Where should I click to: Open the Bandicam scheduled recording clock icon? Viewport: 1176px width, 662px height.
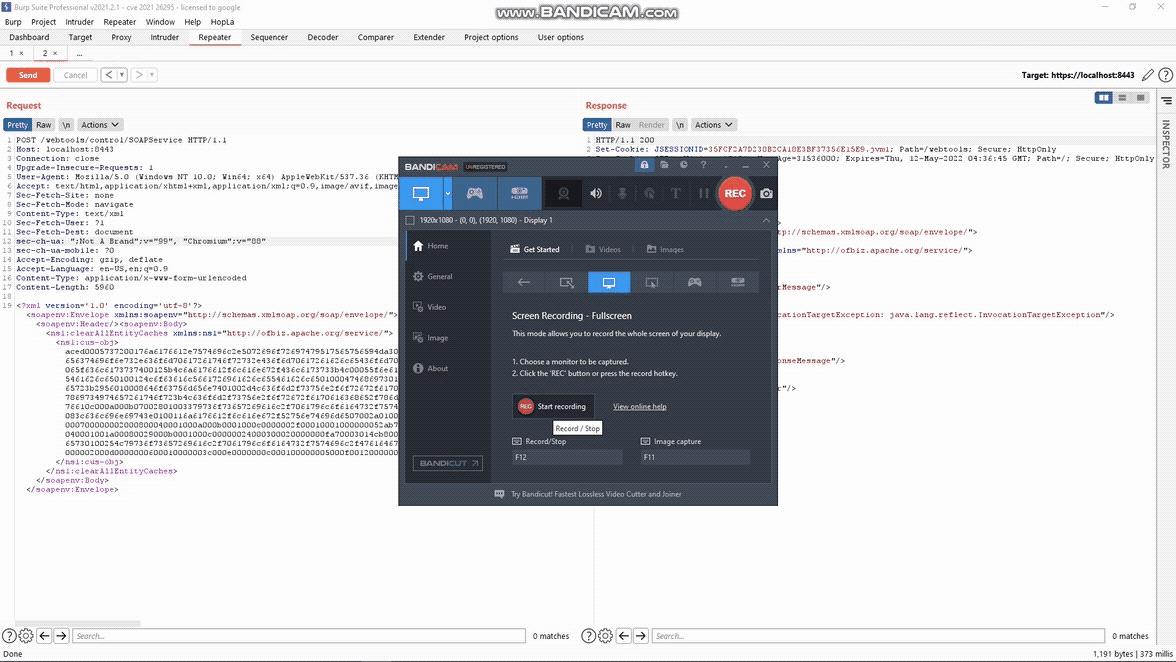pyautogui.click(x=683, y=165)
